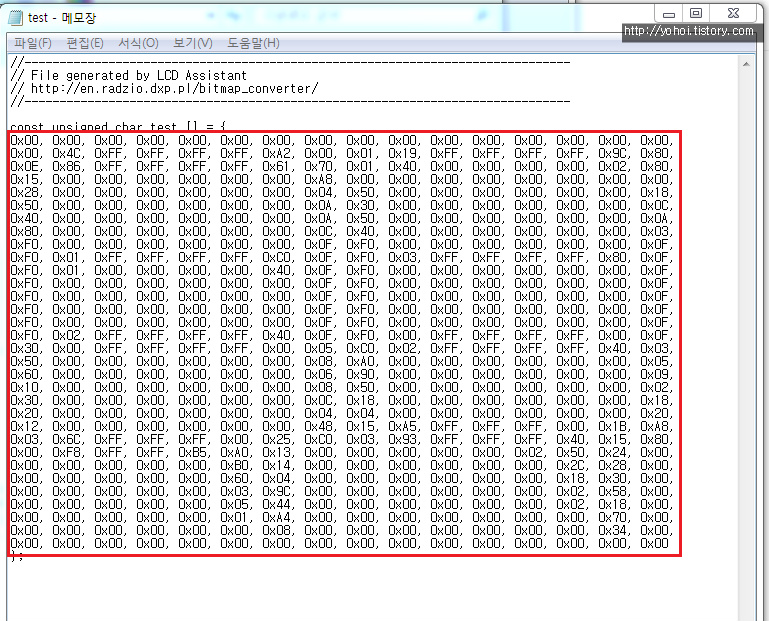Open the 보기(V) menu

(193, 43)
